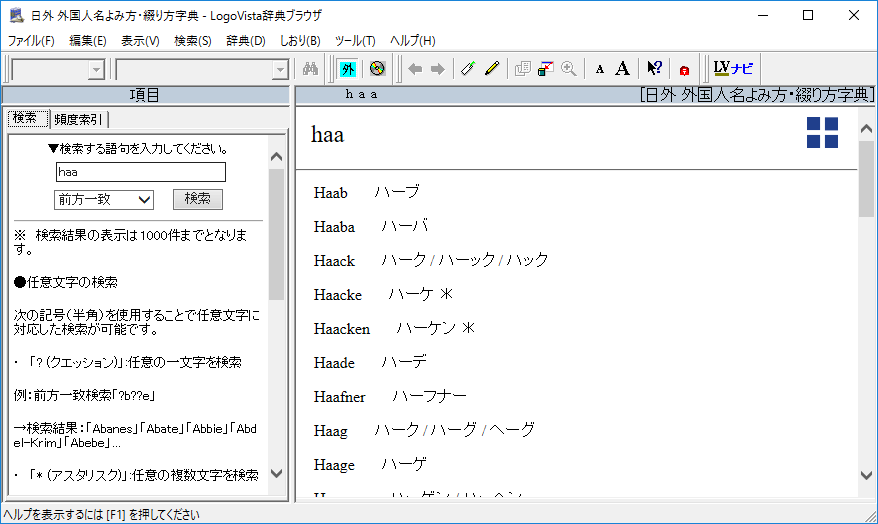Click the blue four-square grid icon
The height and width of the screenshot is (524, 878).
coord(822,133)
